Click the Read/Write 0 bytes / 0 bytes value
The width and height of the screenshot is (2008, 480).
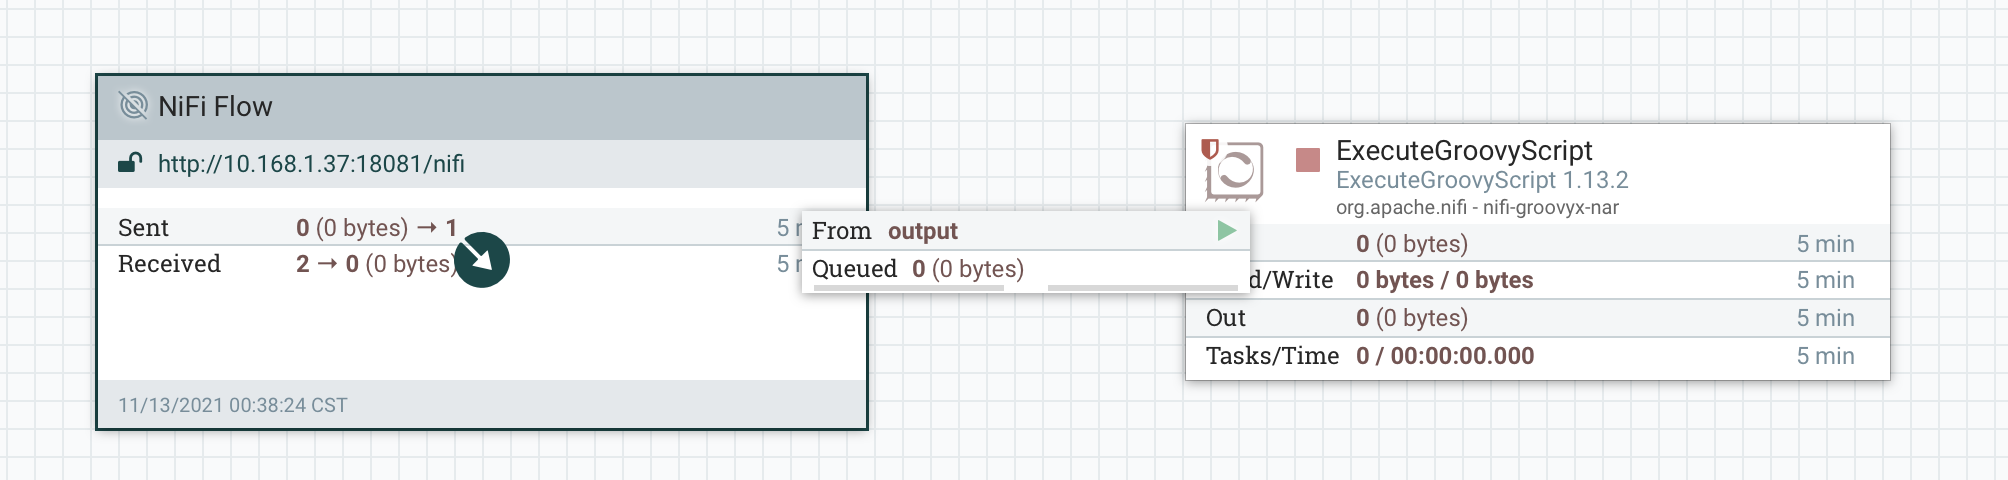click(x=1444, y=280)
